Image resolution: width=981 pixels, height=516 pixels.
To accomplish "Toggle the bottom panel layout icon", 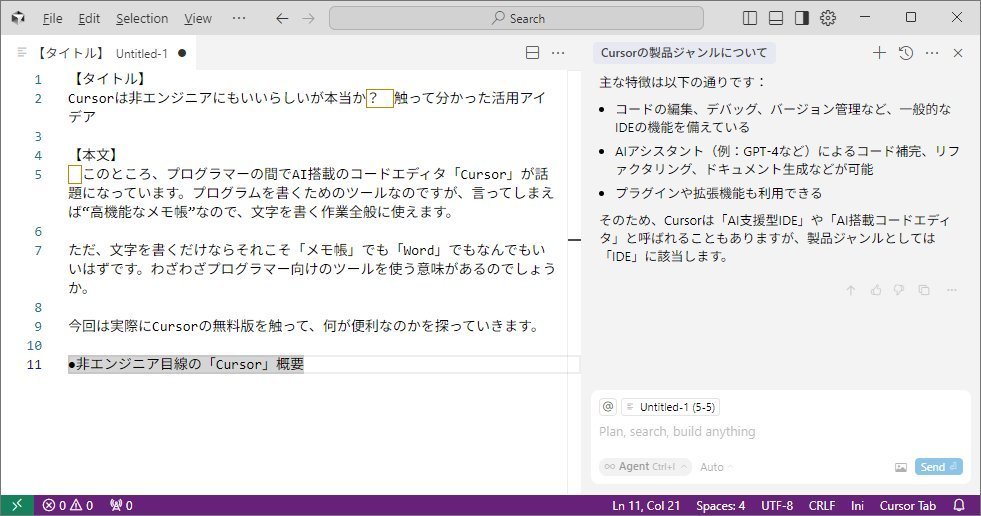I will [x=776, y=18].
